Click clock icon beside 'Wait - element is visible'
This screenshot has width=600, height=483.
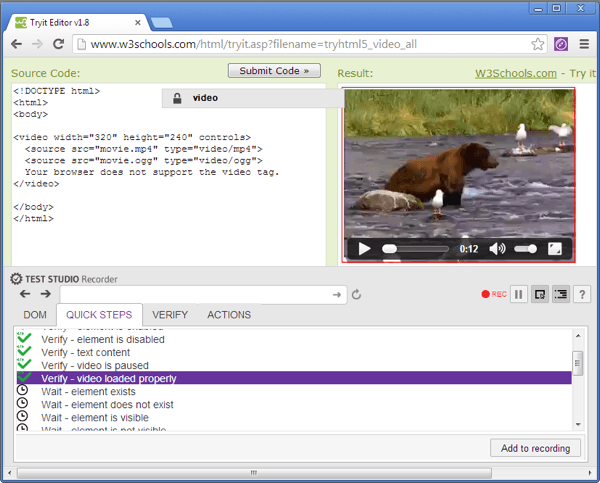click(x=23, y=416)
